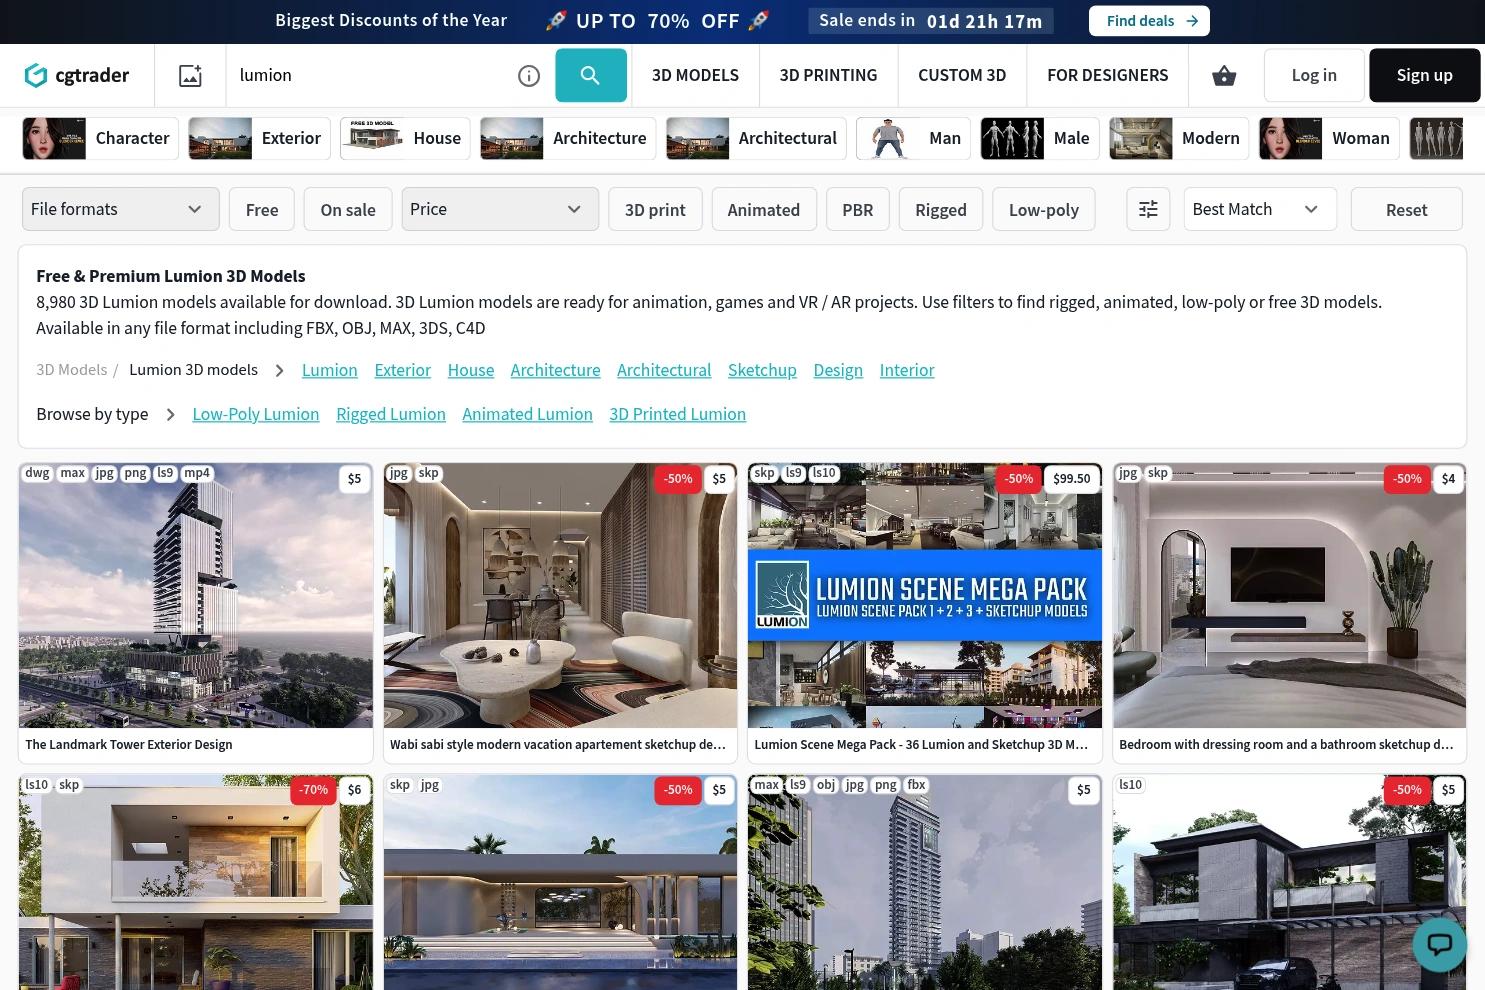Image resolution: width=1485 pixels, height=990 pixels.
Task: Open the CUSTOM 3D menu
Action: click(x=962, y=75)
